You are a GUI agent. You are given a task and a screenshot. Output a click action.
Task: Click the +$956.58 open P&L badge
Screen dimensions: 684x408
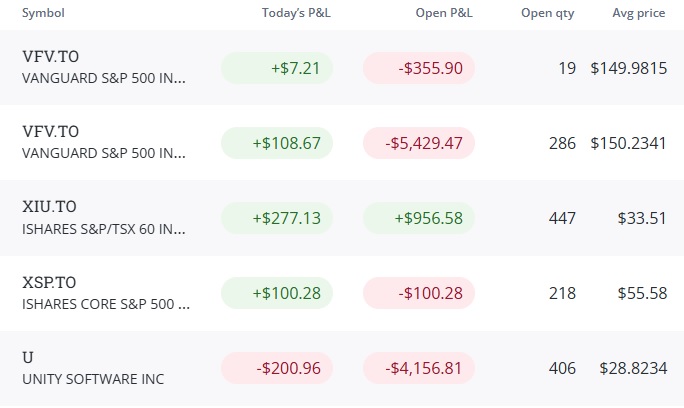tap(418, 218)
